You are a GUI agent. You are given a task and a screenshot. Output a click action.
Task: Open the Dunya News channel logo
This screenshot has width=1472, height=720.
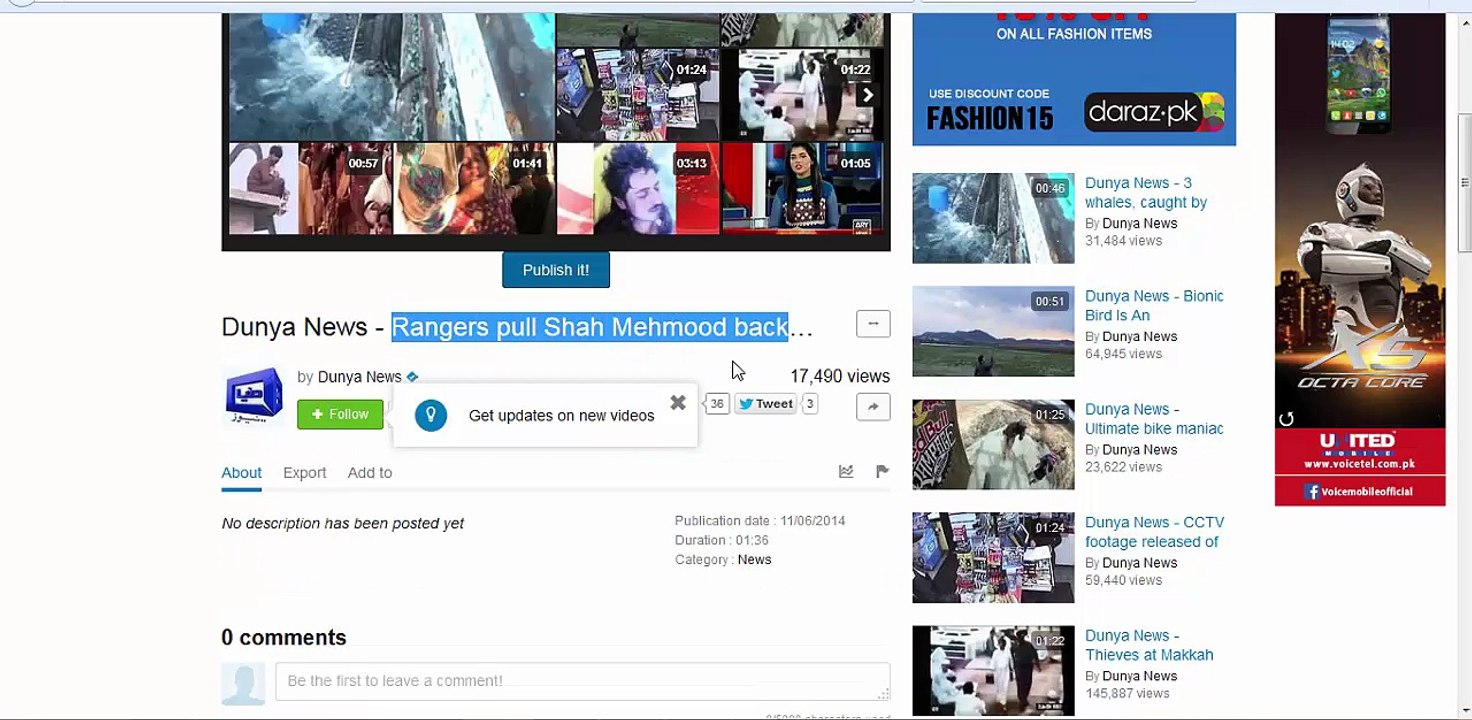pyautogui.click(x=254, y=395)
